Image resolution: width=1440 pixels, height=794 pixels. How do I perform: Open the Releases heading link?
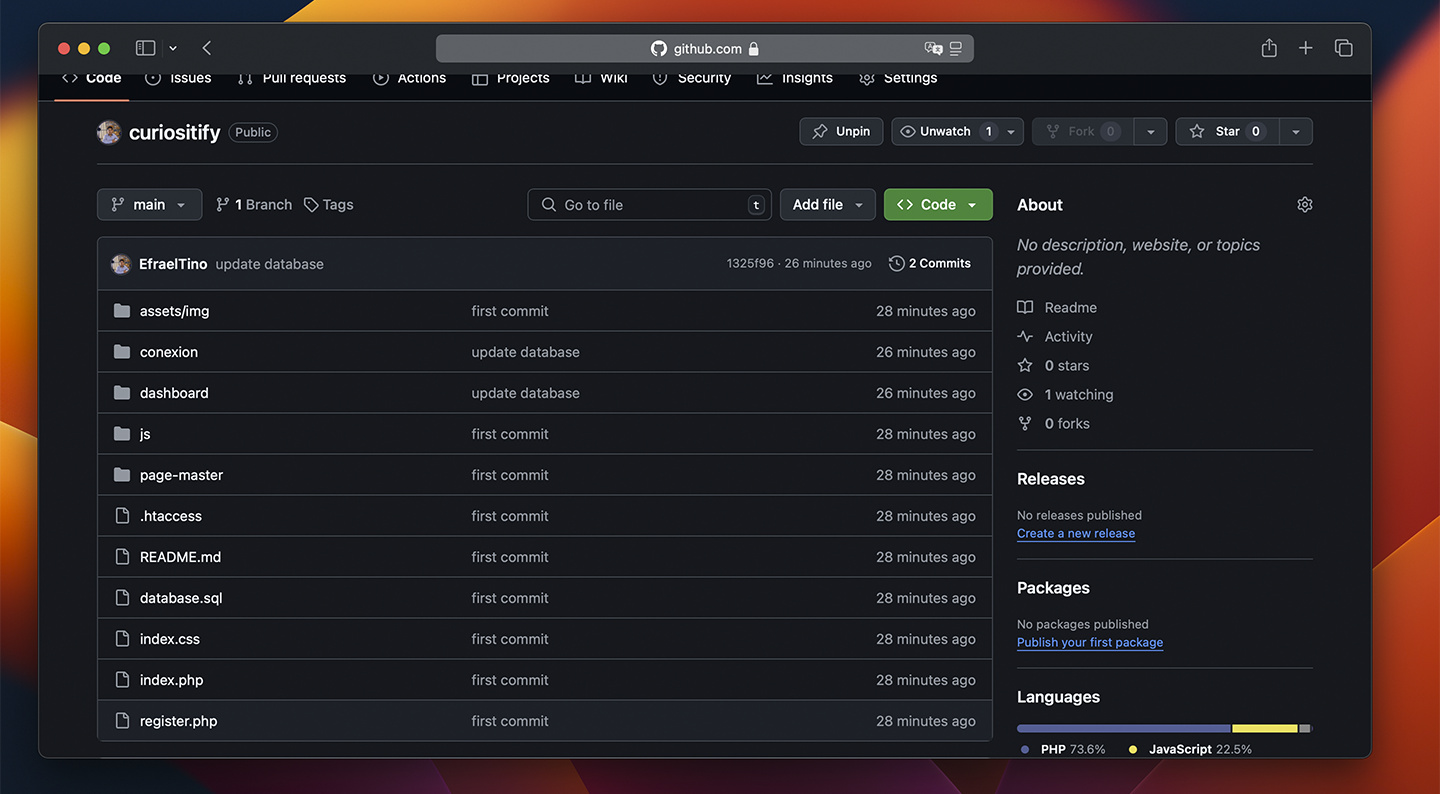click(1051, 479)
